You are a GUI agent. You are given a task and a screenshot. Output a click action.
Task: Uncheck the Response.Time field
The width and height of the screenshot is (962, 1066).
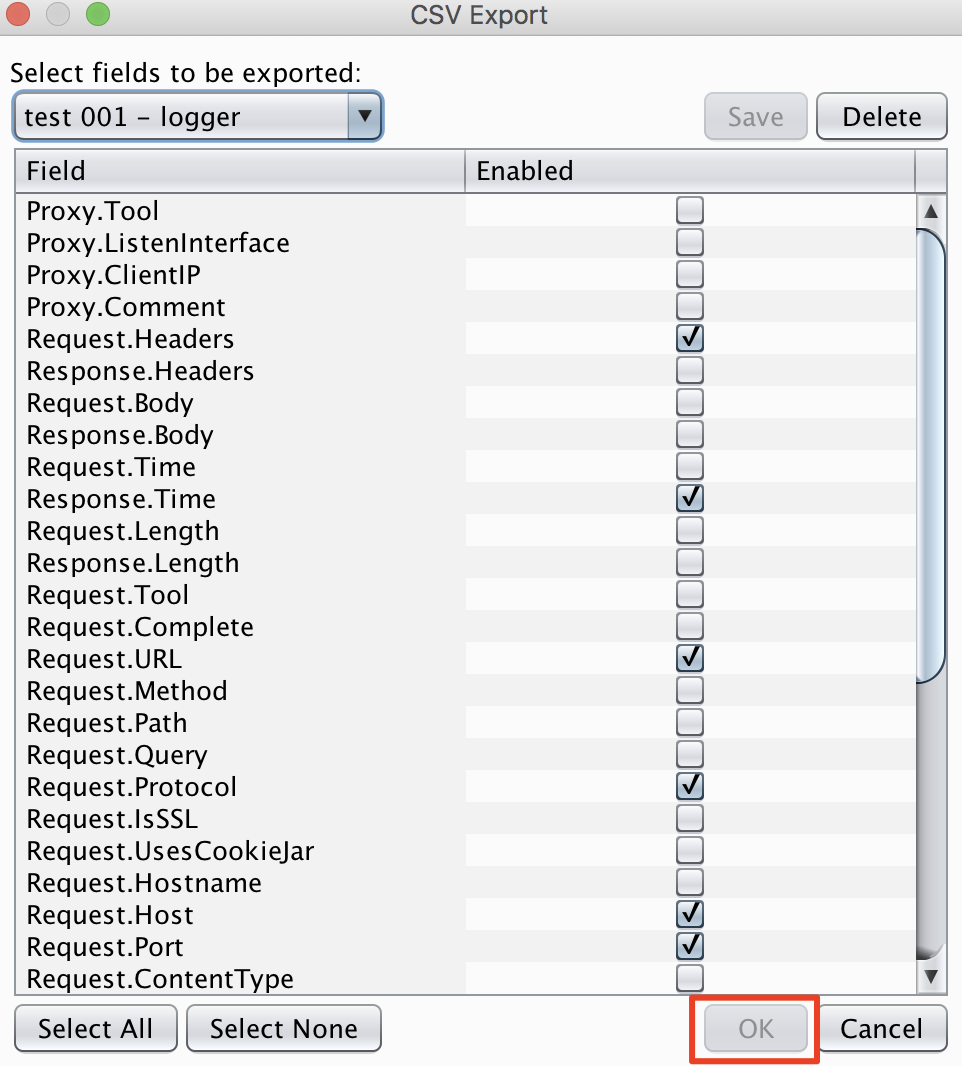click(689, 498)
